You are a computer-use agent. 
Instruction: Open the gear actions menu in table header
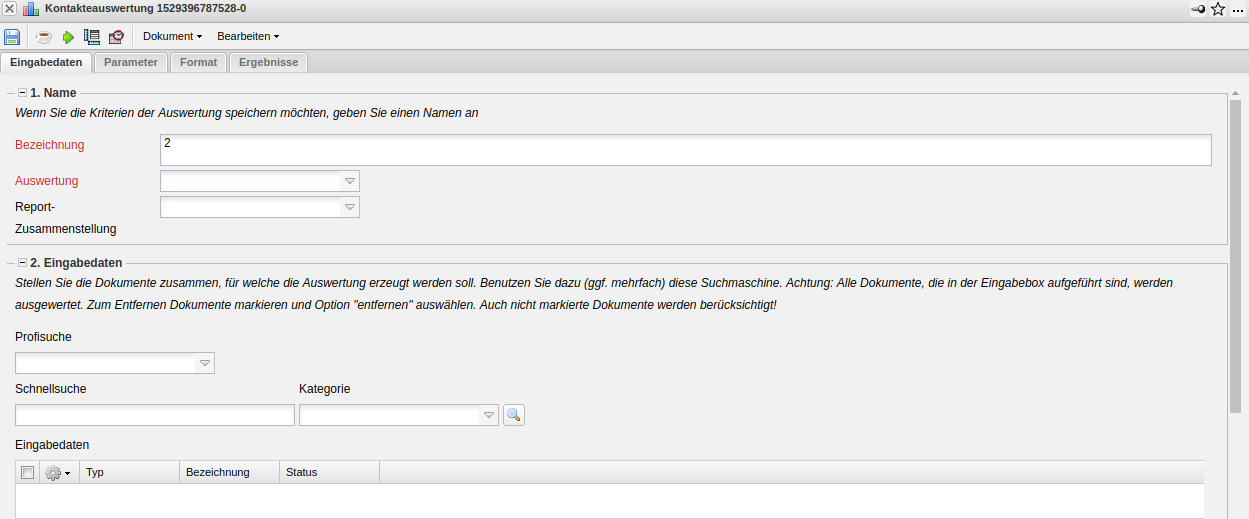[58, 472]
